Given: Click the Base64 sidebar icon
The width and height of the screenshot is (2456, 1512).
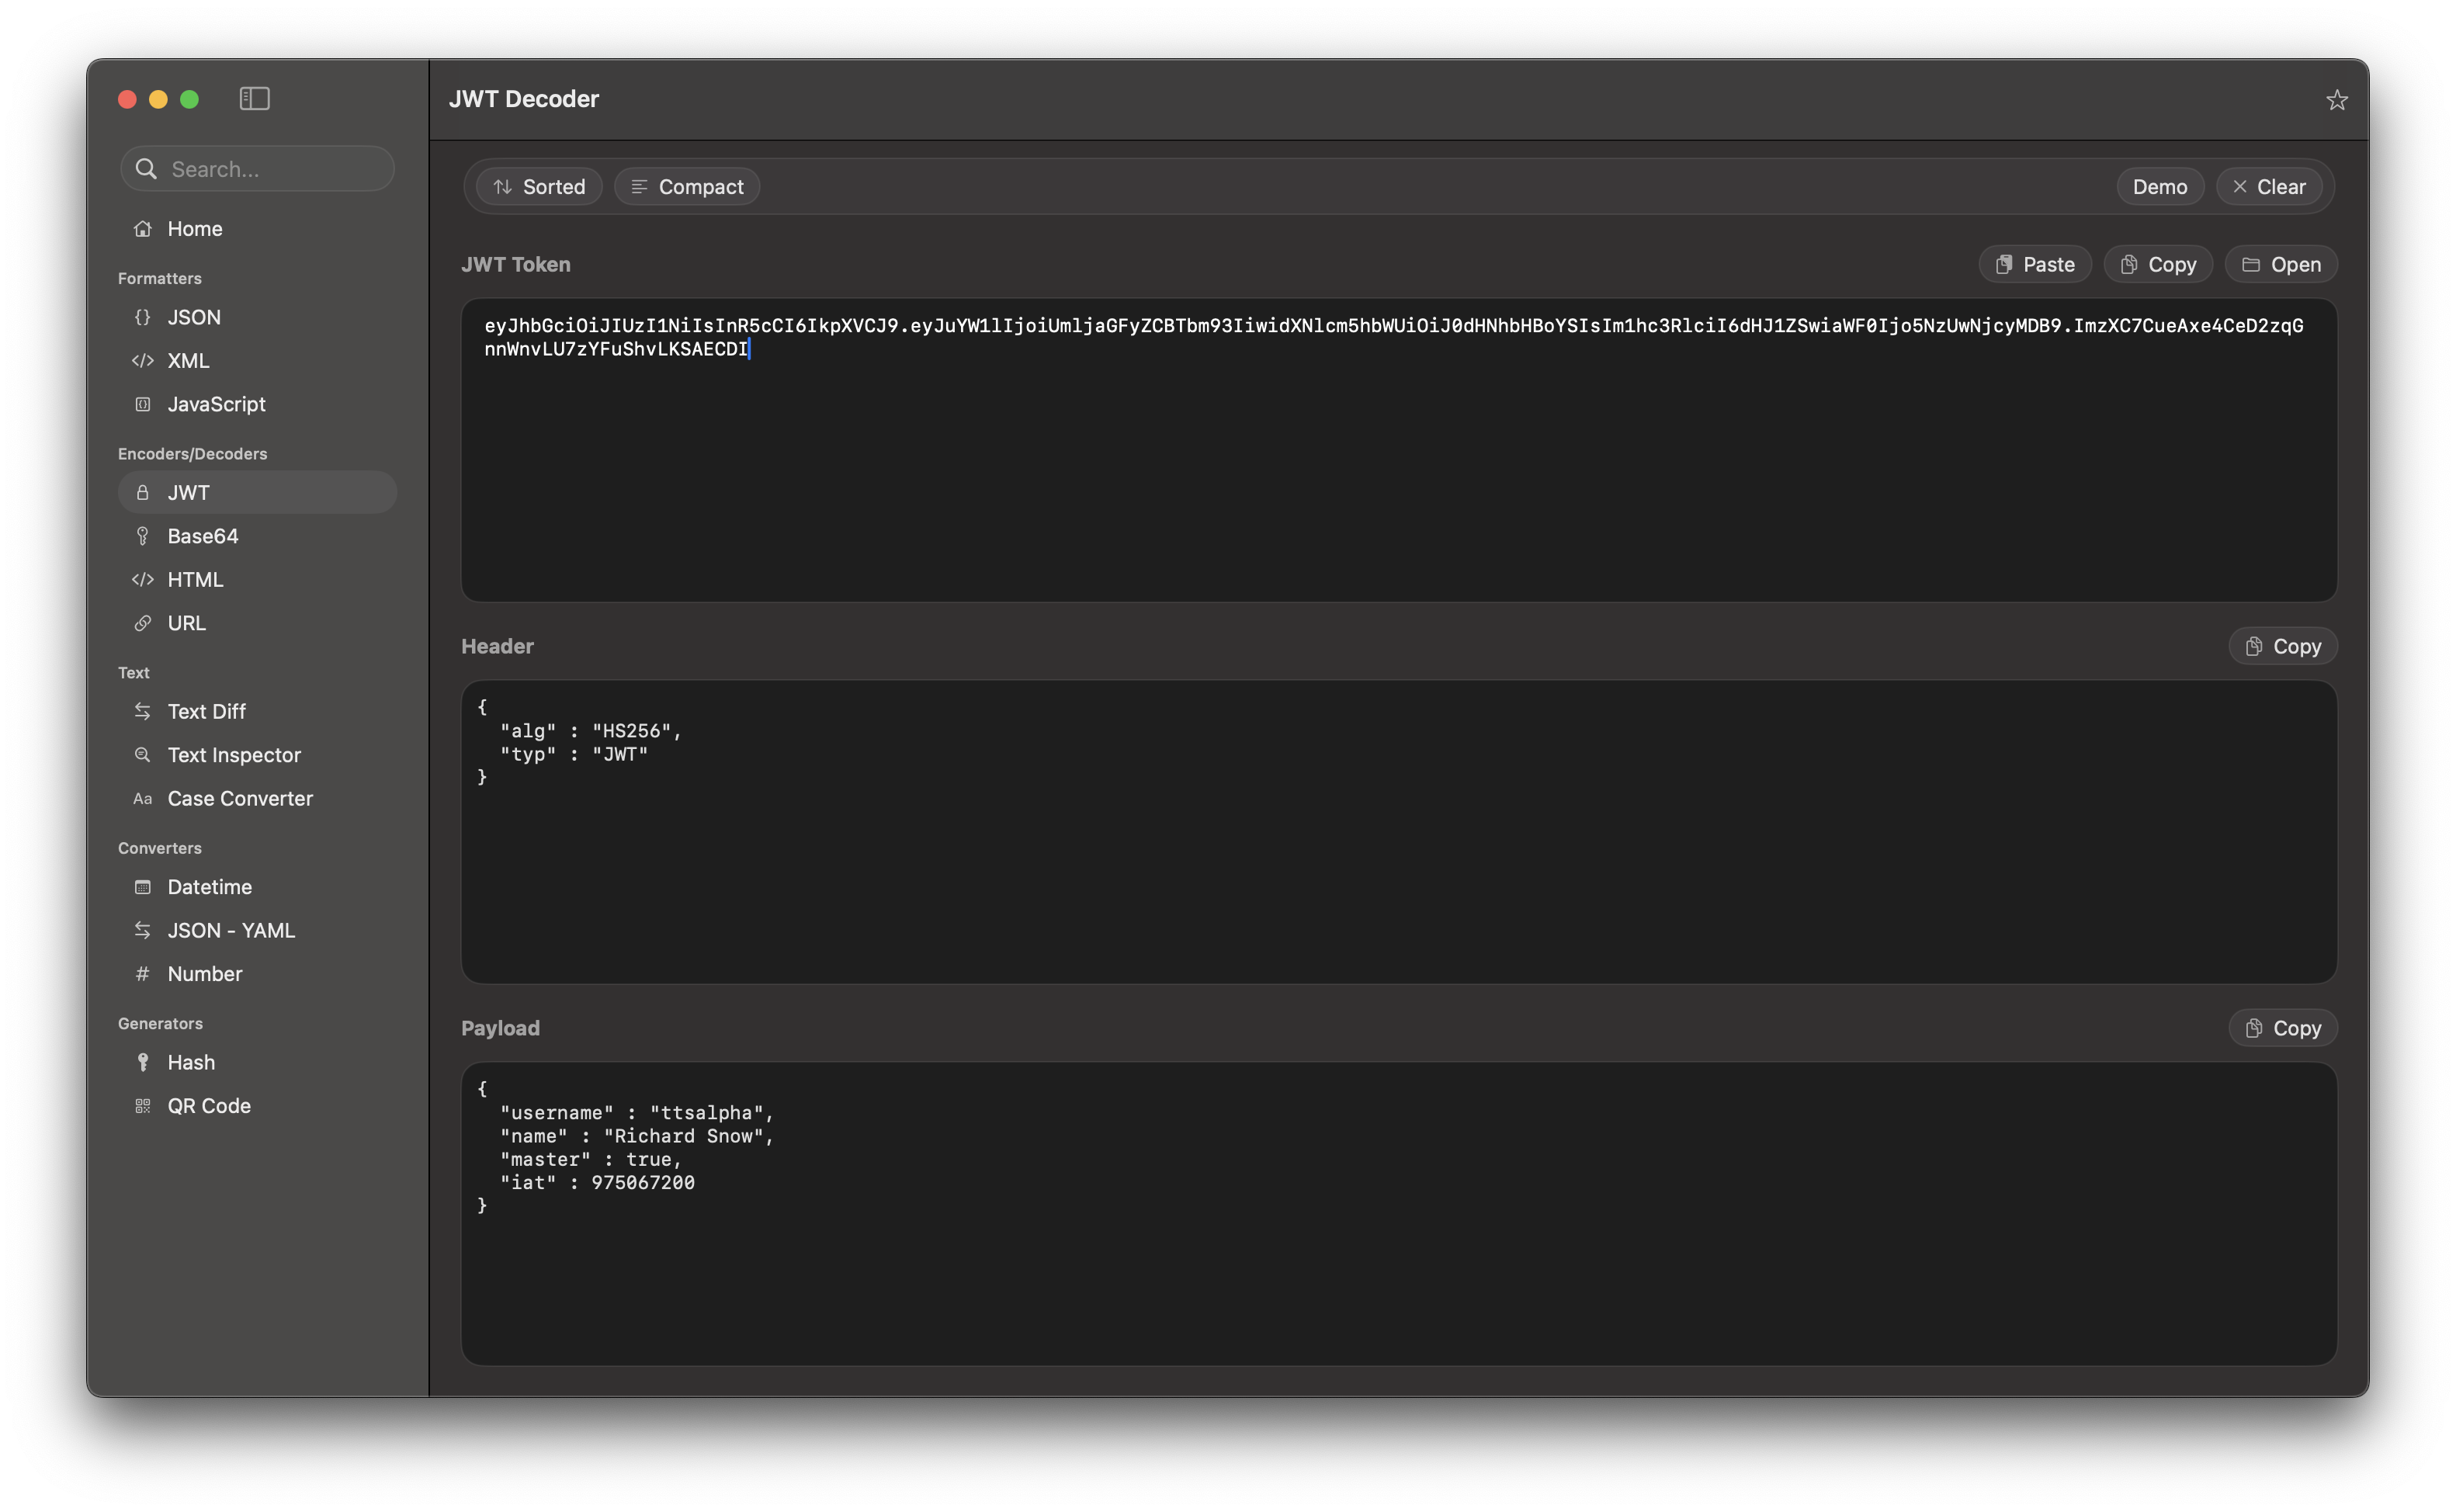Looking at the screenshot, I should (143, 536).
